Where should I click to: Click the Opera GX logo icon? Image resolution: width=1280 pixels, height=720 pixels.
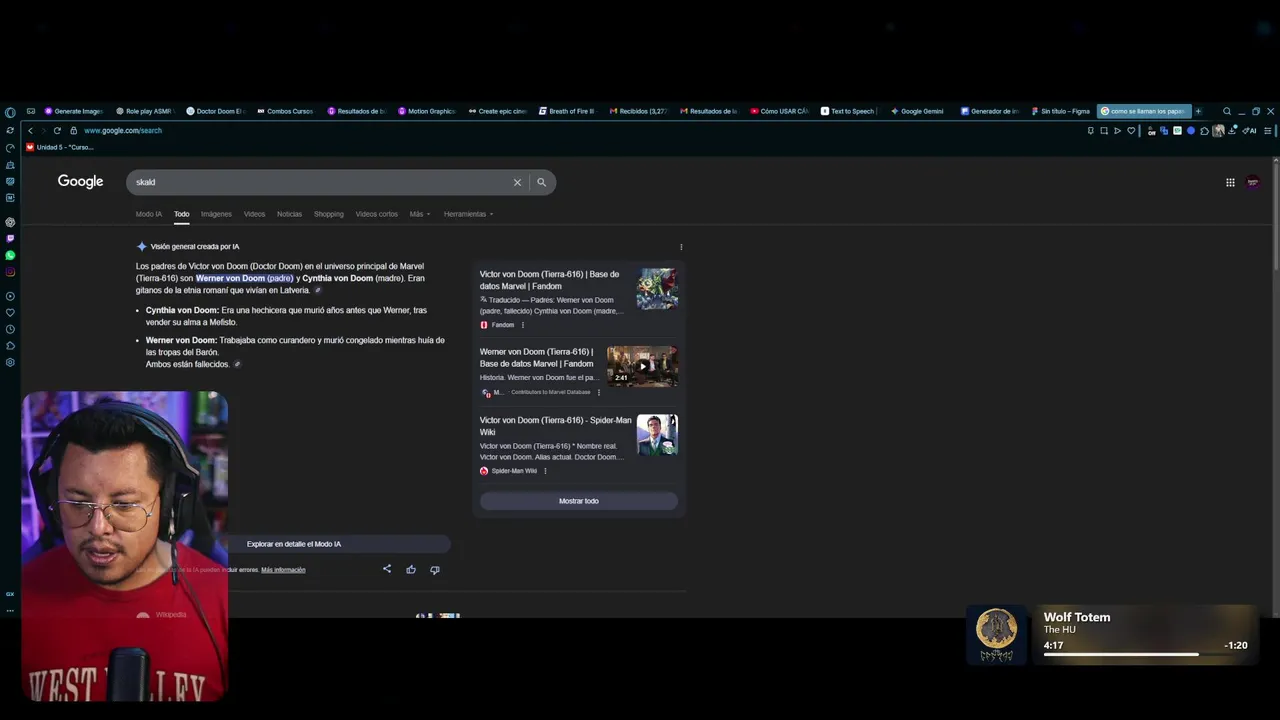pos(10,112)
